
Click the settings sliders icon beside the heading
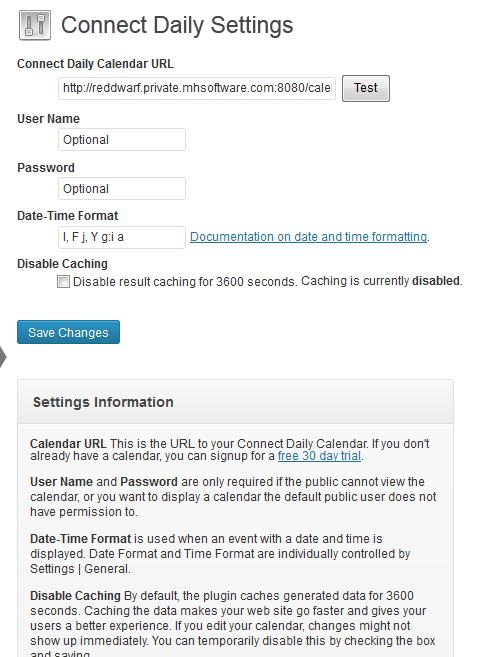click(35, 25)
